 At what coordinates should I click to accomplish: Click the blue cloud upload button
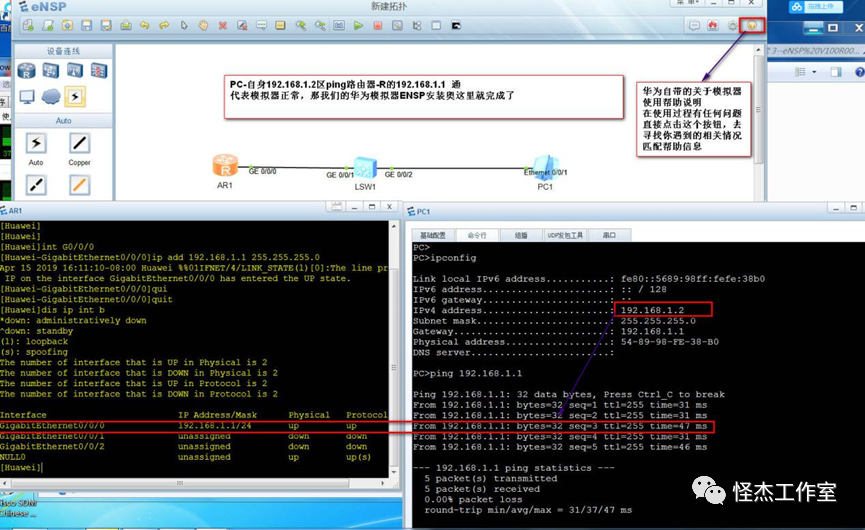pos(816,7)
